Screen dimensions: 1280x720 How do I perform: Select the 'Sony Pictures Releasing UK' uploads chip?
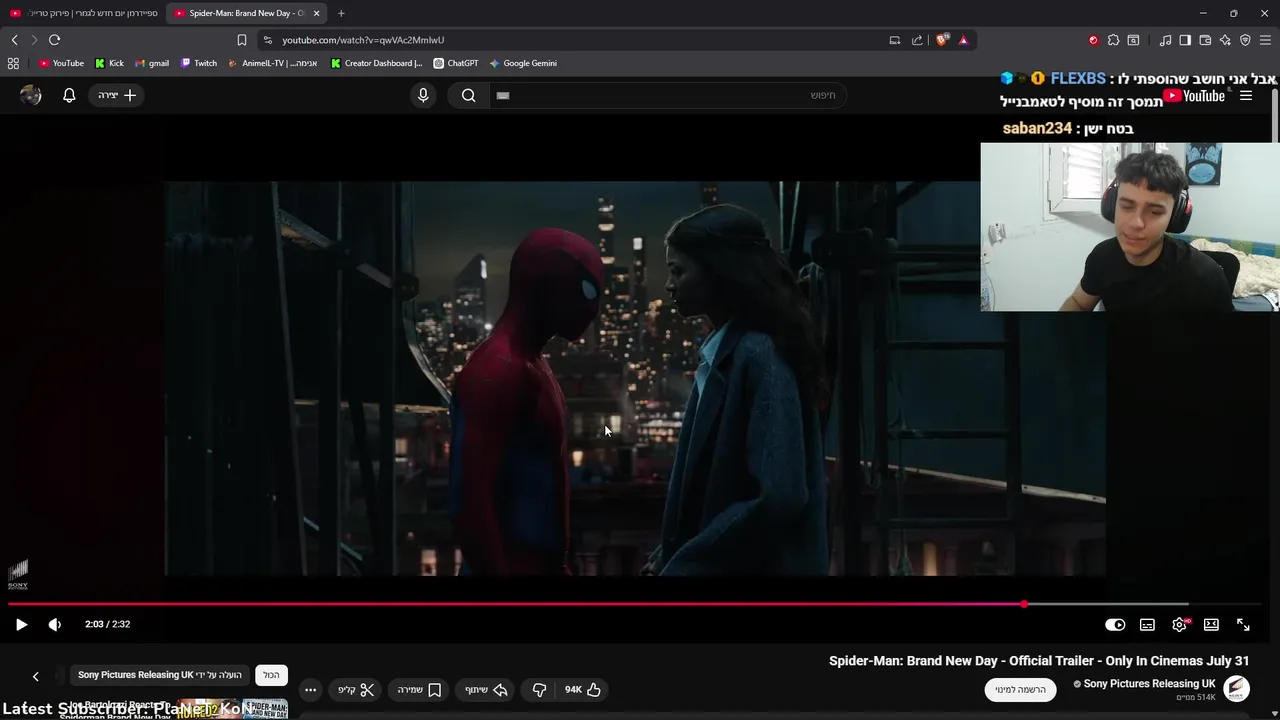160,675
